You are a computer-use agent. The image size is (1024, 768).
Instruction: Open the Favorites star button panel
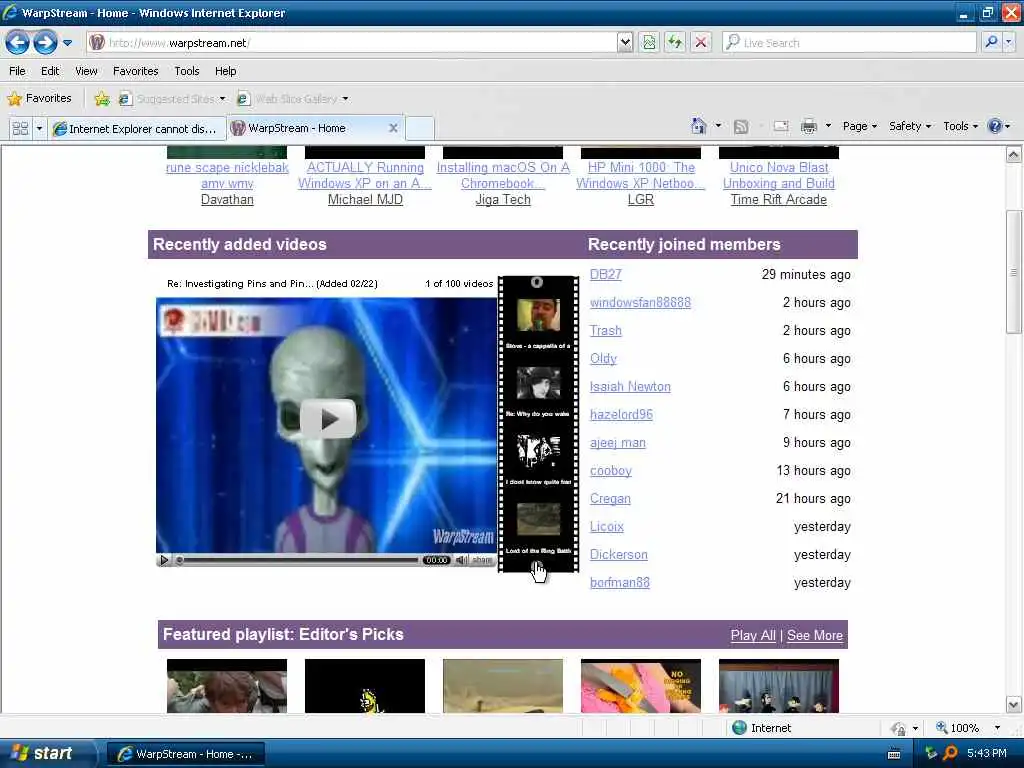click(x=39, y=99)
